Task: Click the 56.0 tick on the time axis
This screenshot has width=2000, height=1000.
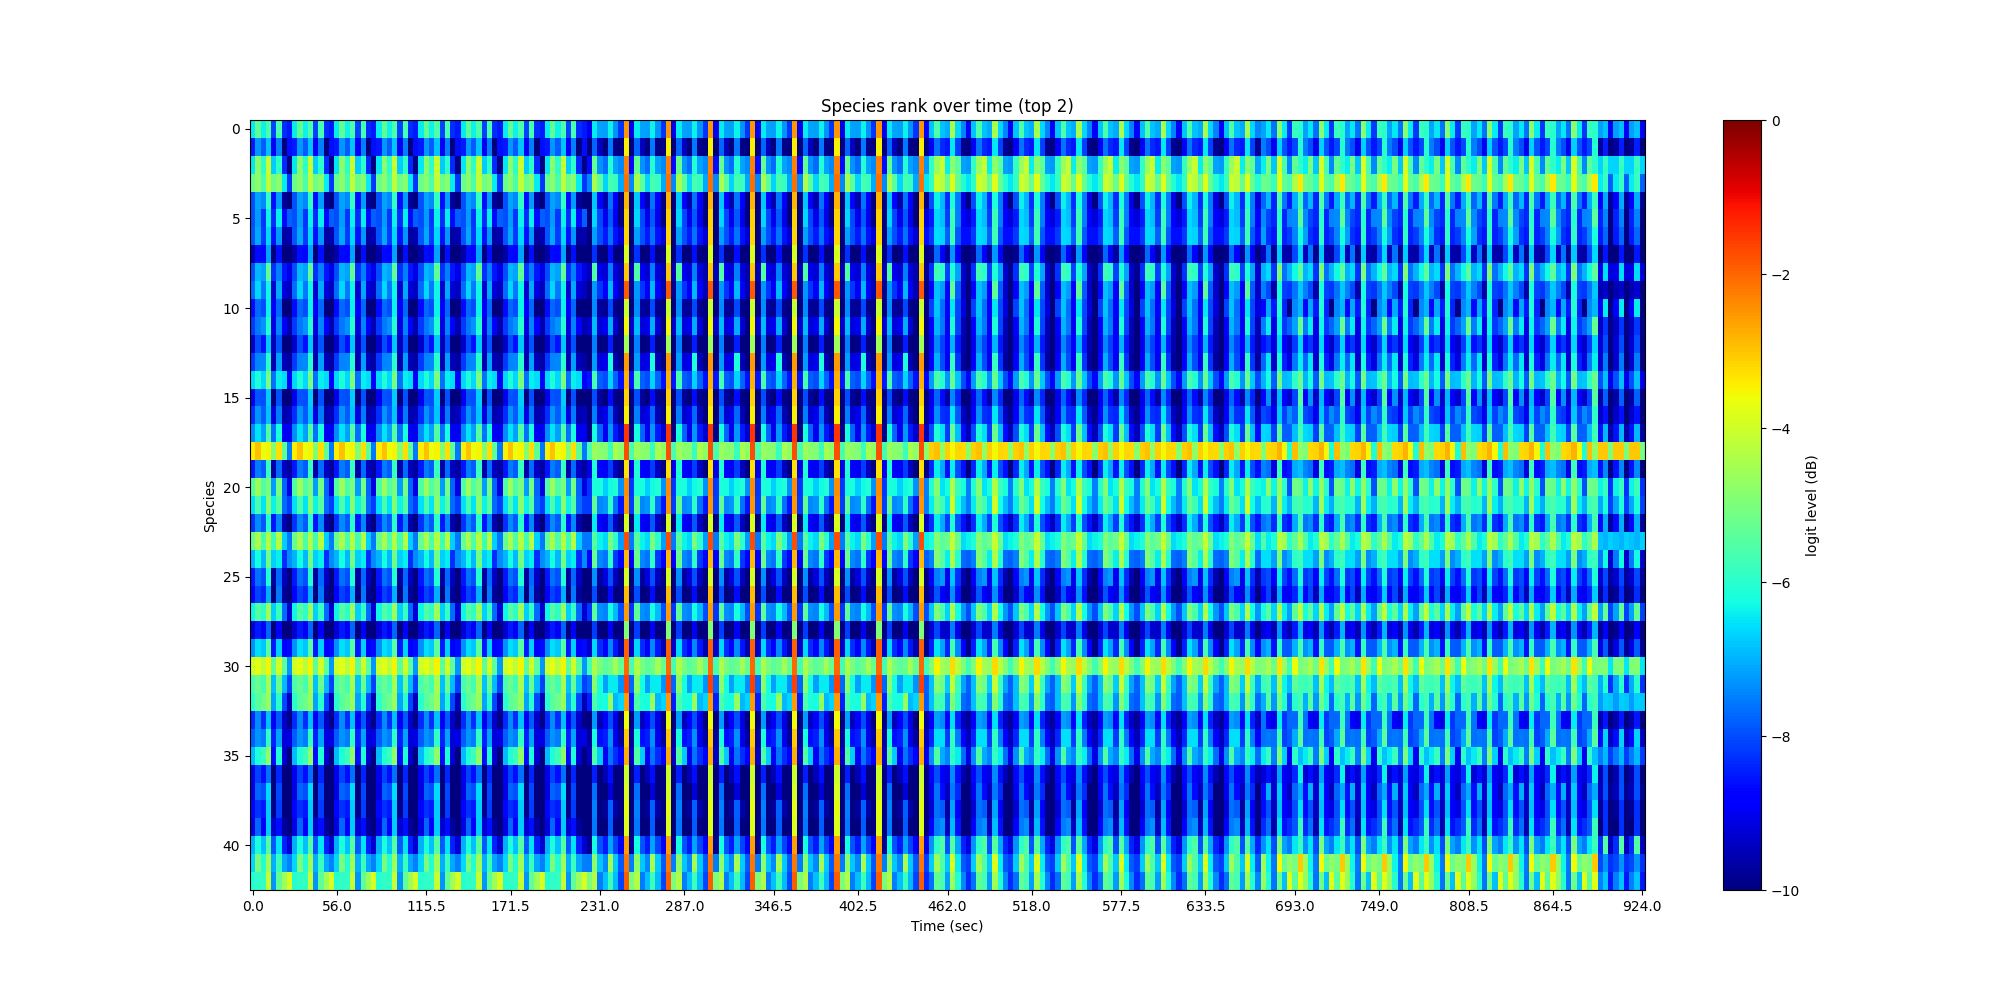Action: [x=337, y=906]
